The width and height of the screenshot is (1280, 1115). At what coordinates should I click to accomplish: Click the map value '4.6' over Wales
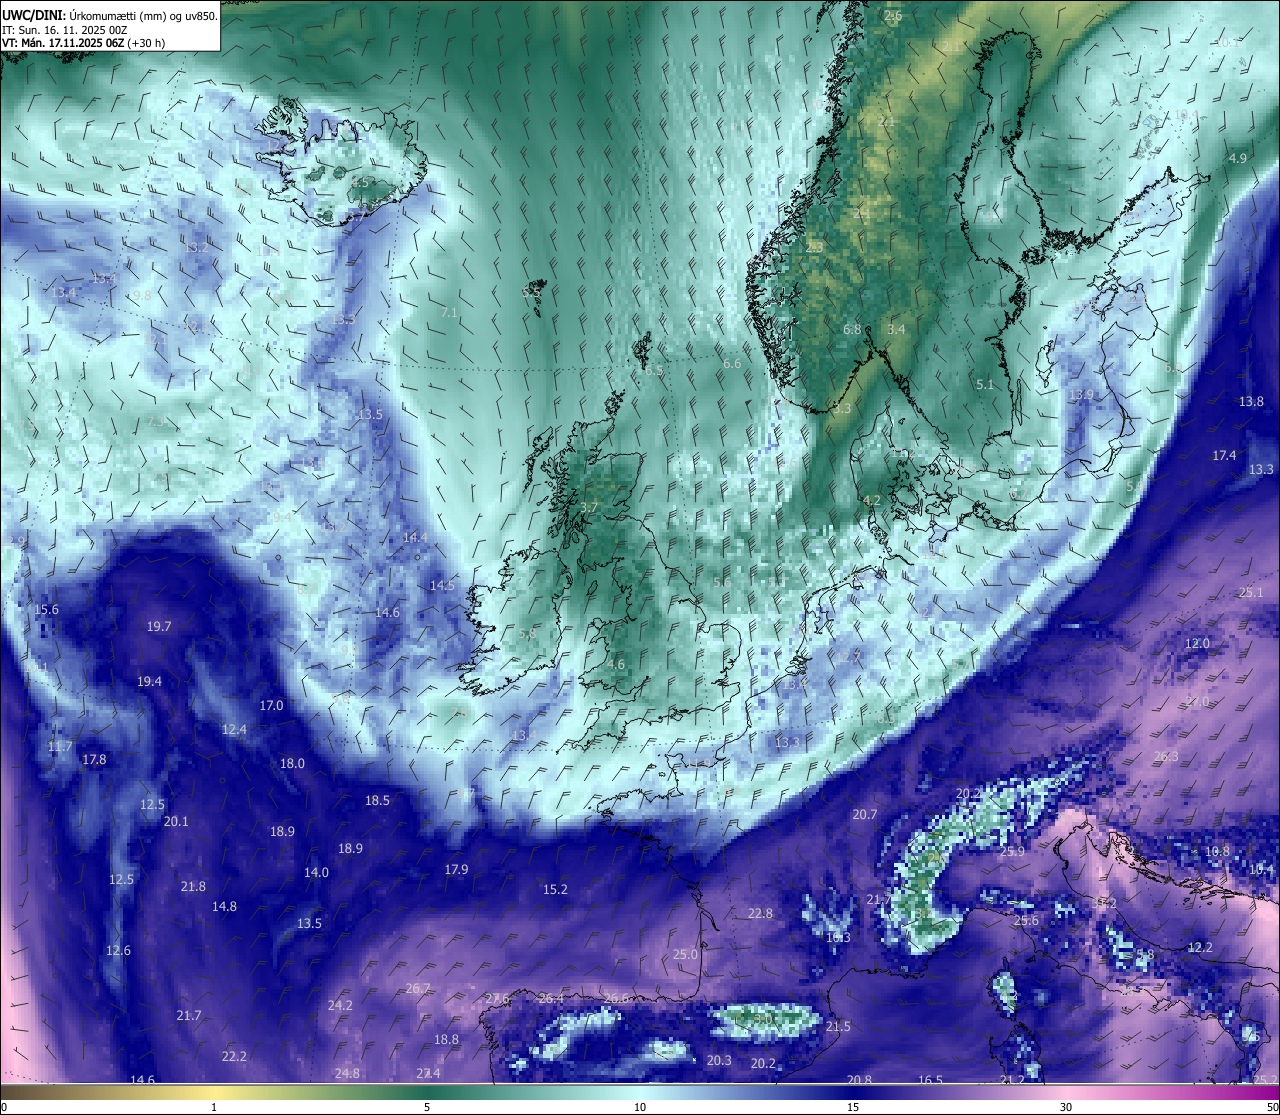(x=616, y=665)
